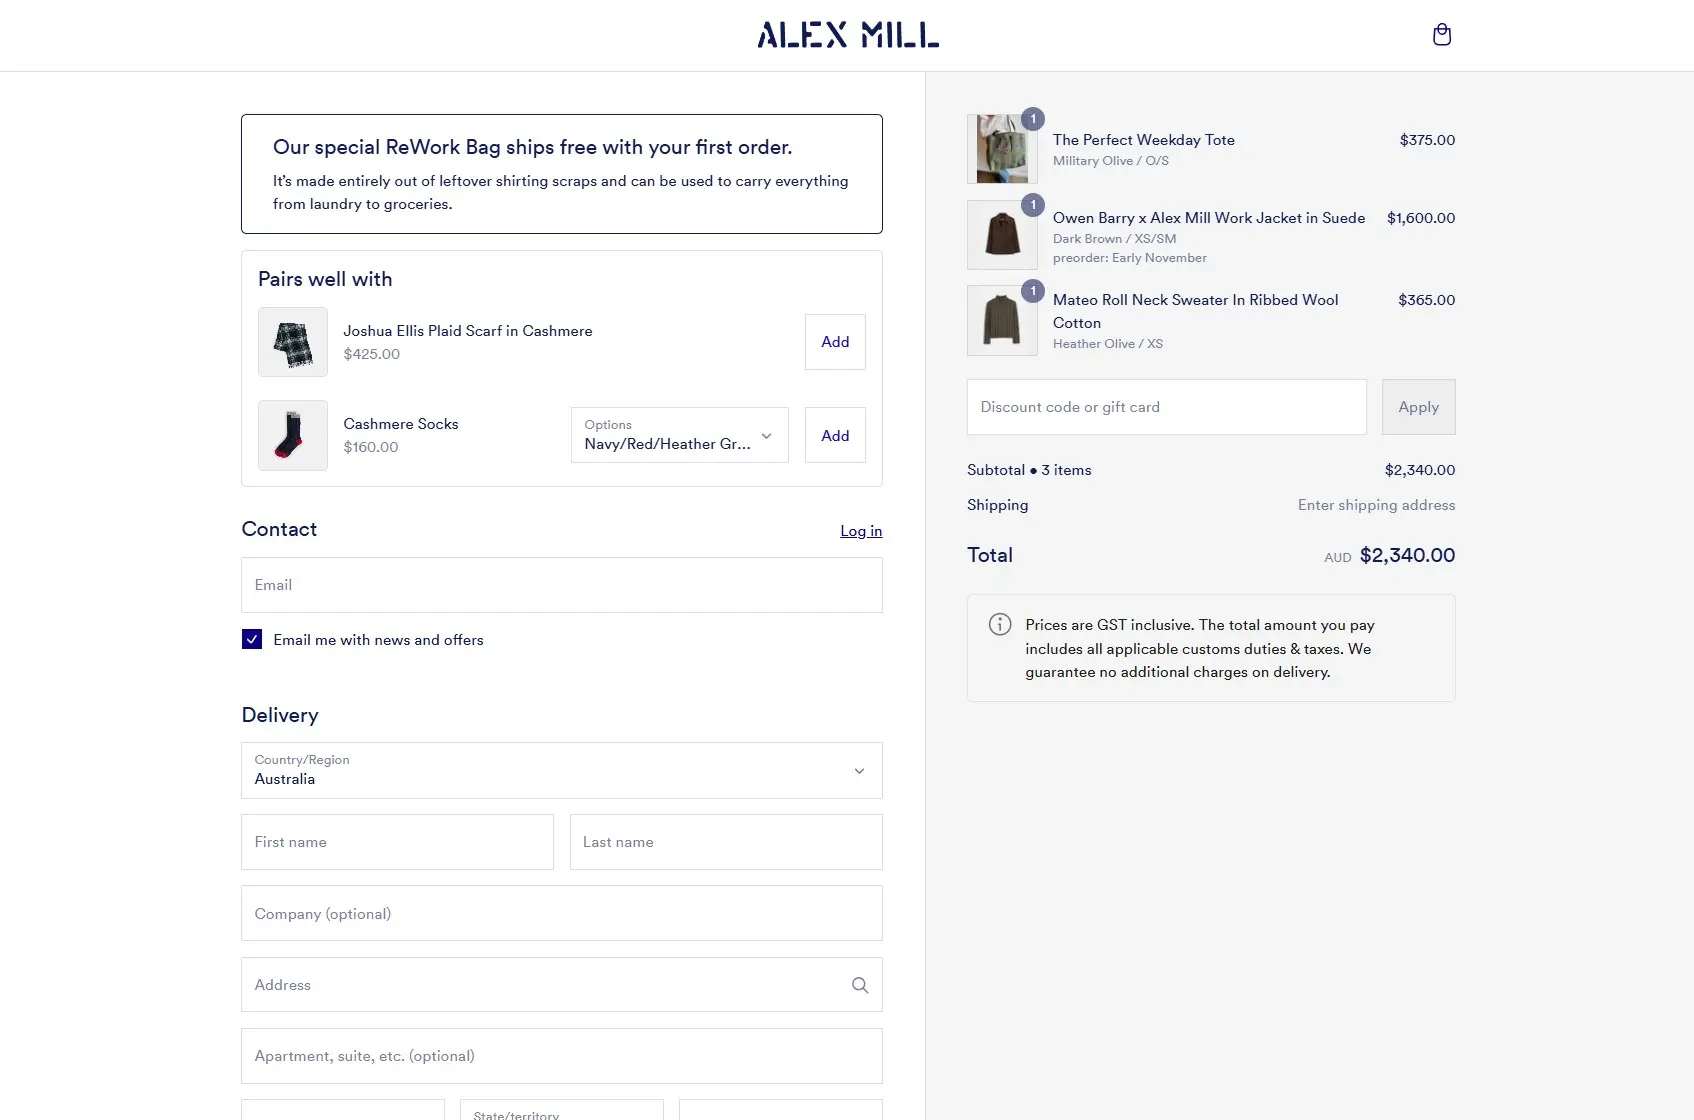Click the Discount code or gift card field

point(1165,407)
